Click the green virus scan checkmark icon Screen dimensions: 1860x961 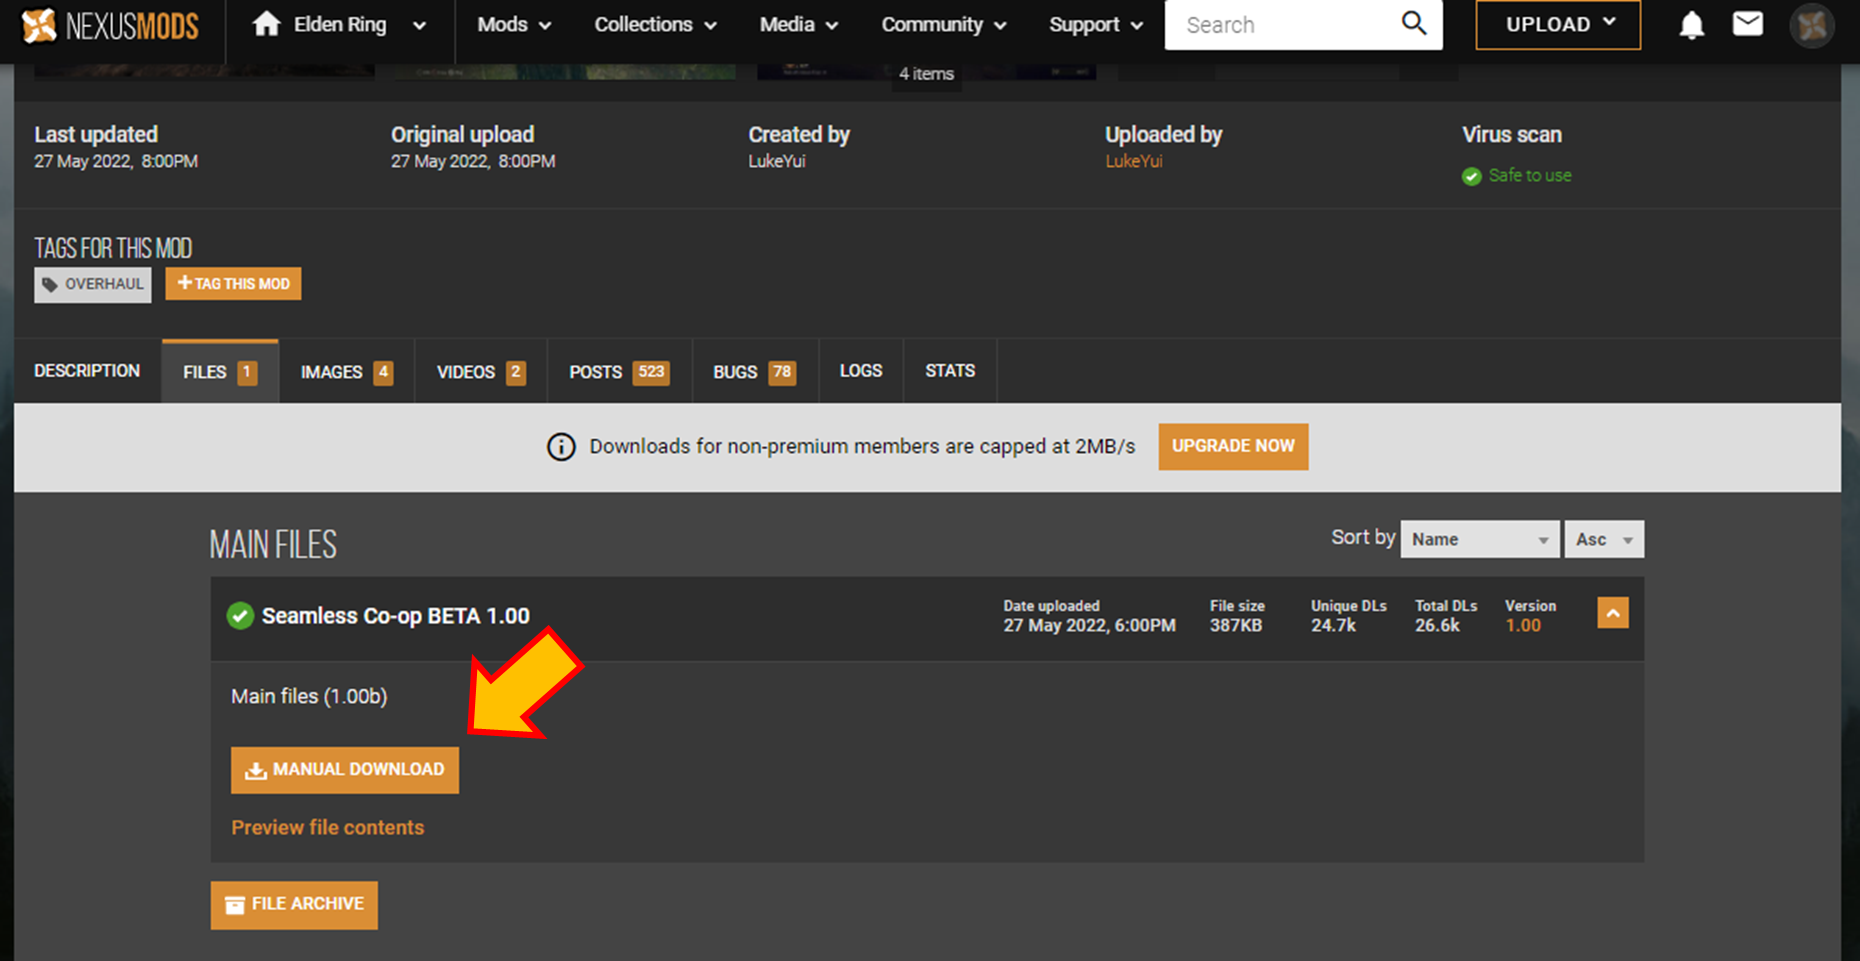click(1471, 177)
